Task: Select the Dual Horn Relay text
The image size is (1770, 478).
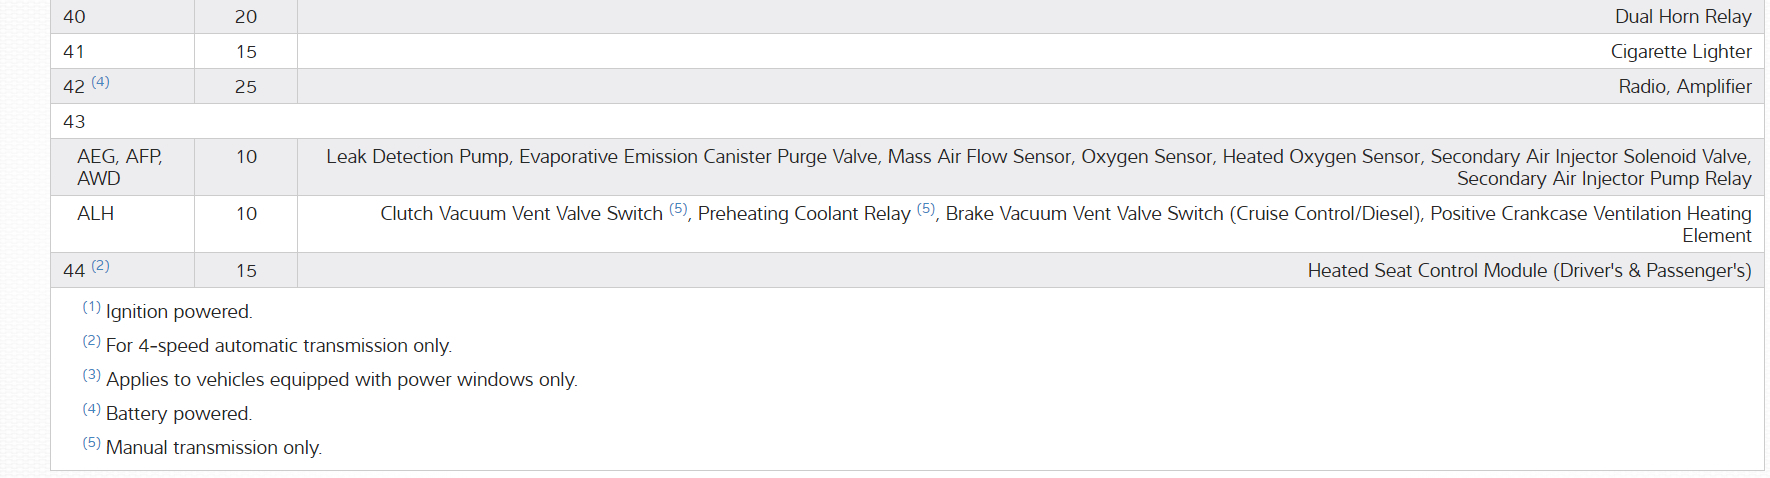Action: [x=1683, y=17]
